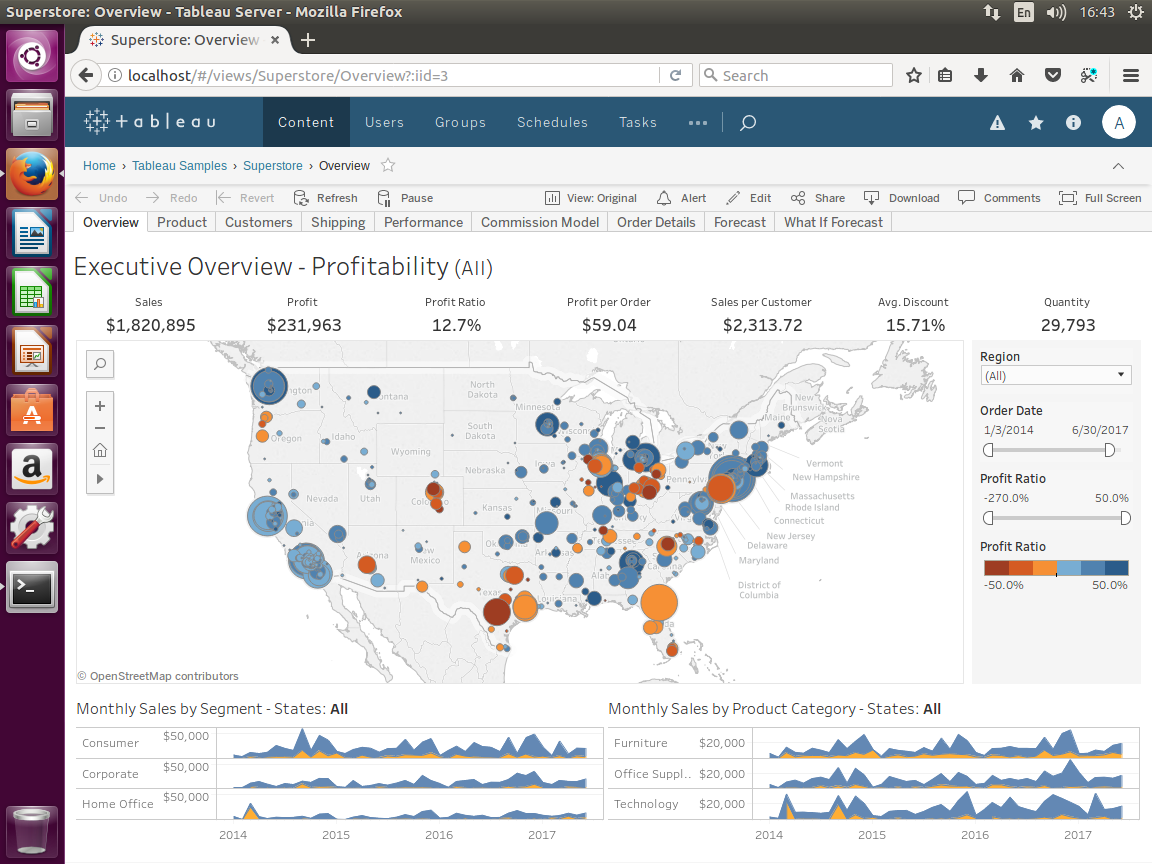The image size is (1152, 864).
Task: Open the Users menu in navigation
Action: (x=384, y=123)
